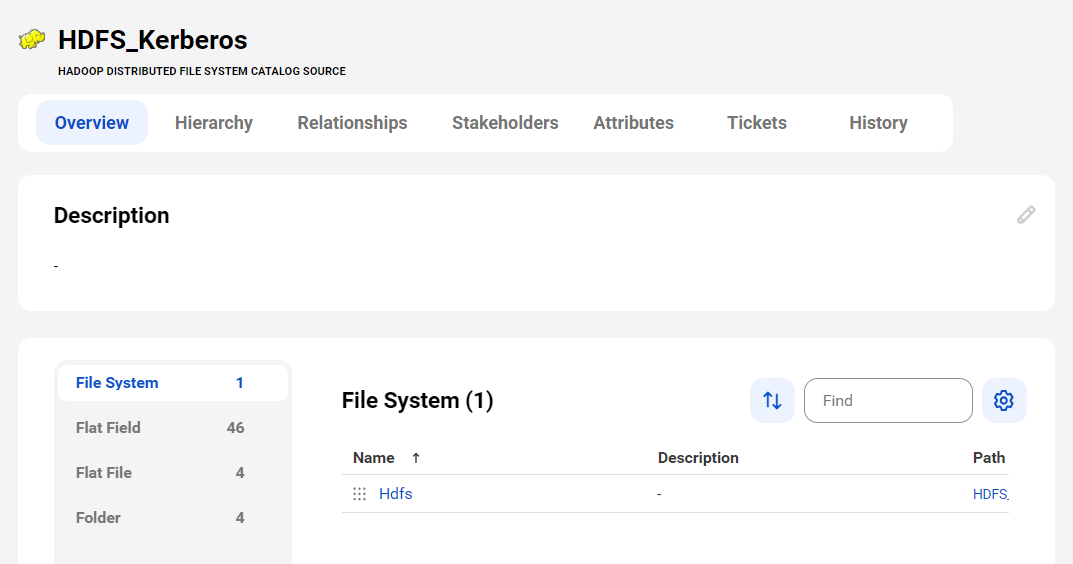Image resolution: width=1073 pixels, height=564 pixels.
Task: Click the drag-handle grid icon beside Hdfs
Action: point(359,494)
